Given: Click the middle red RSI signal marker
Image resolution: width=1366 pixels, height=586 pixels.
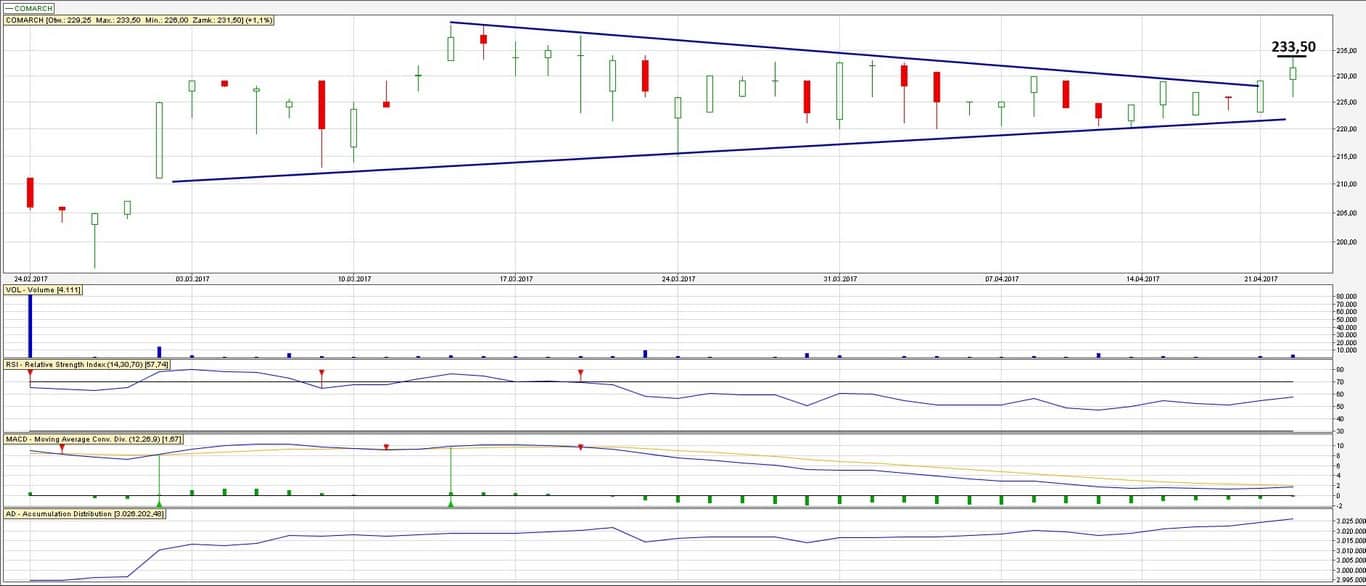Looking at the screenshot, I should point(321,373).
